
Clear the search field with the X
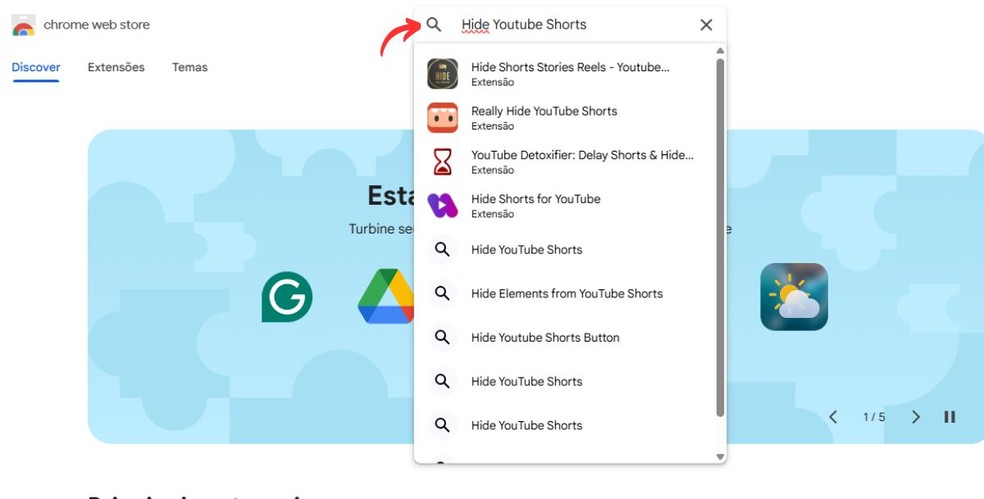[x=706, y=24]
